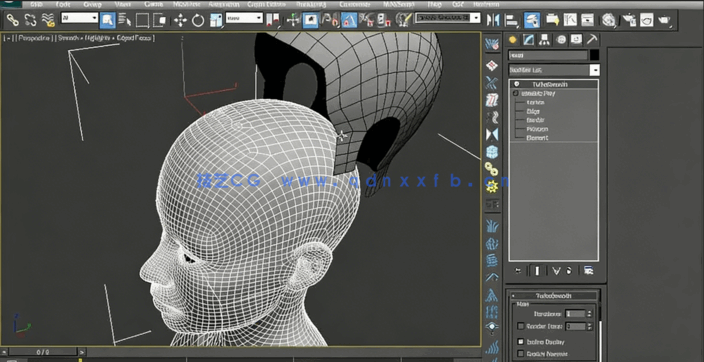The image size is (704, 362).
Task: Open the Rendered Frame Window
Action: [x=647, y=20]
